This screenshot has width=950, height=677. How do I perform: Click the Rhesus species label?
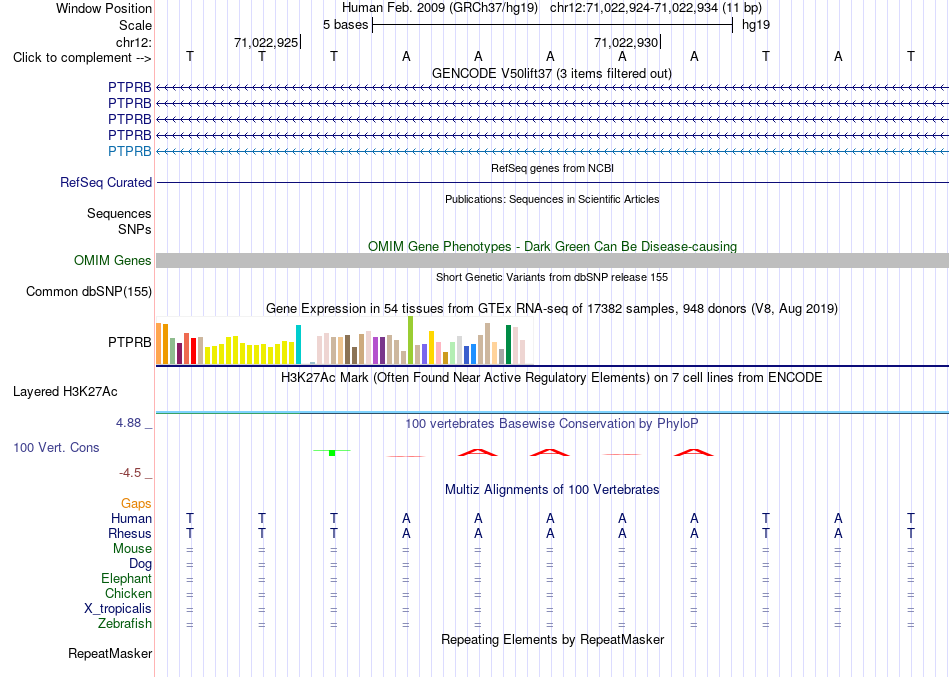130,533
